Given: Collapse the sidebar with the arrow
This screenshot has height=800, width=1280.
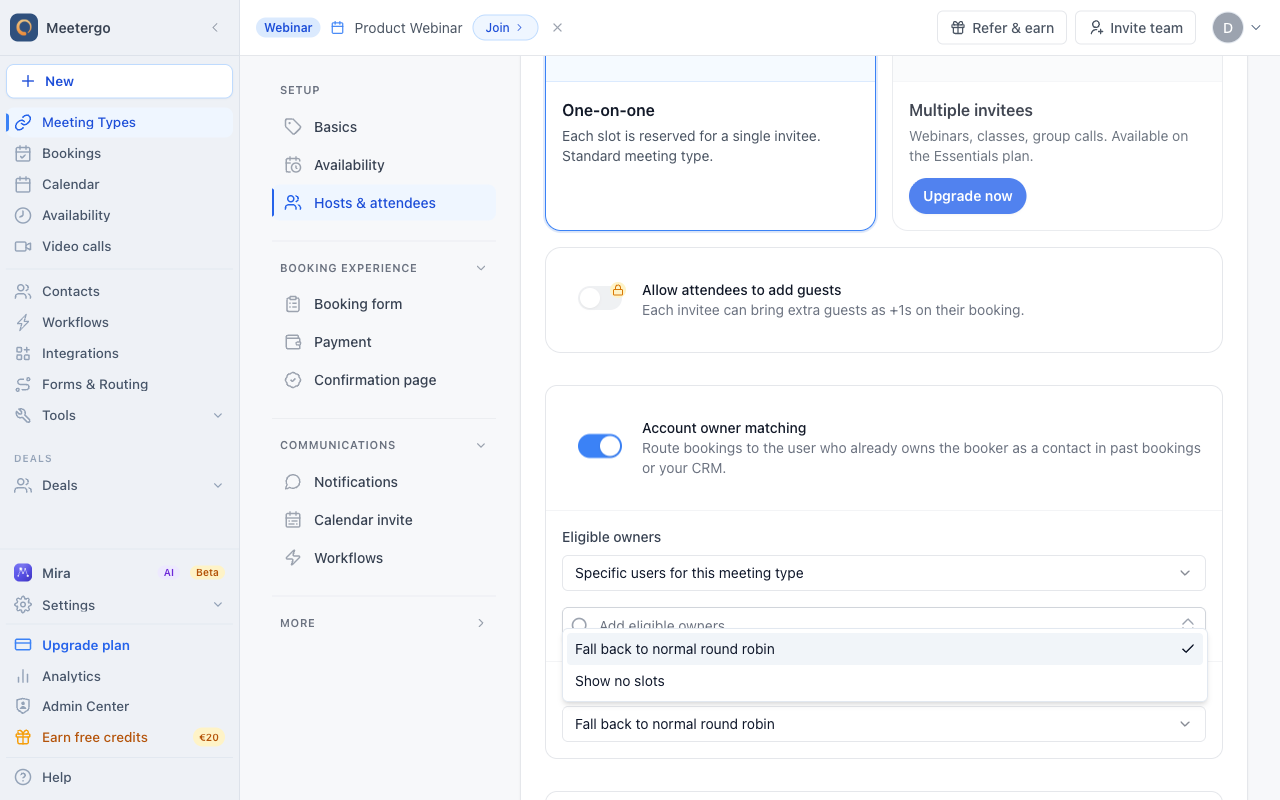Looking at the screenshot, I should click(x=215, y=28).
